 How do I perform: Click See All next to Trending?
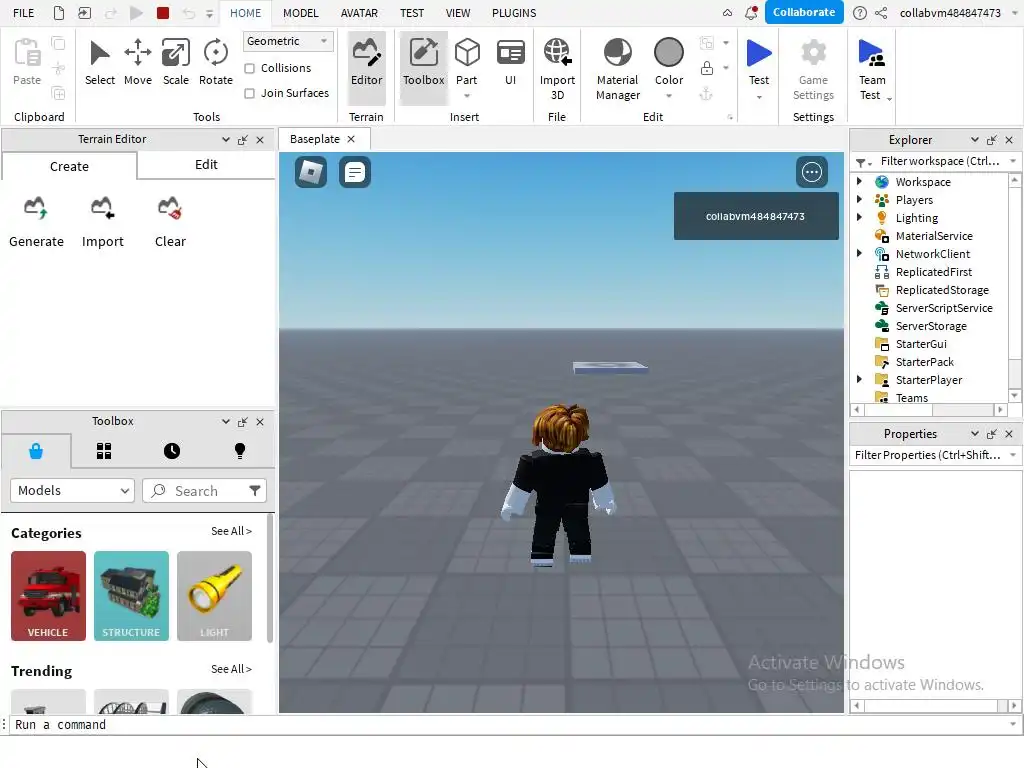[x=231, y=669]
